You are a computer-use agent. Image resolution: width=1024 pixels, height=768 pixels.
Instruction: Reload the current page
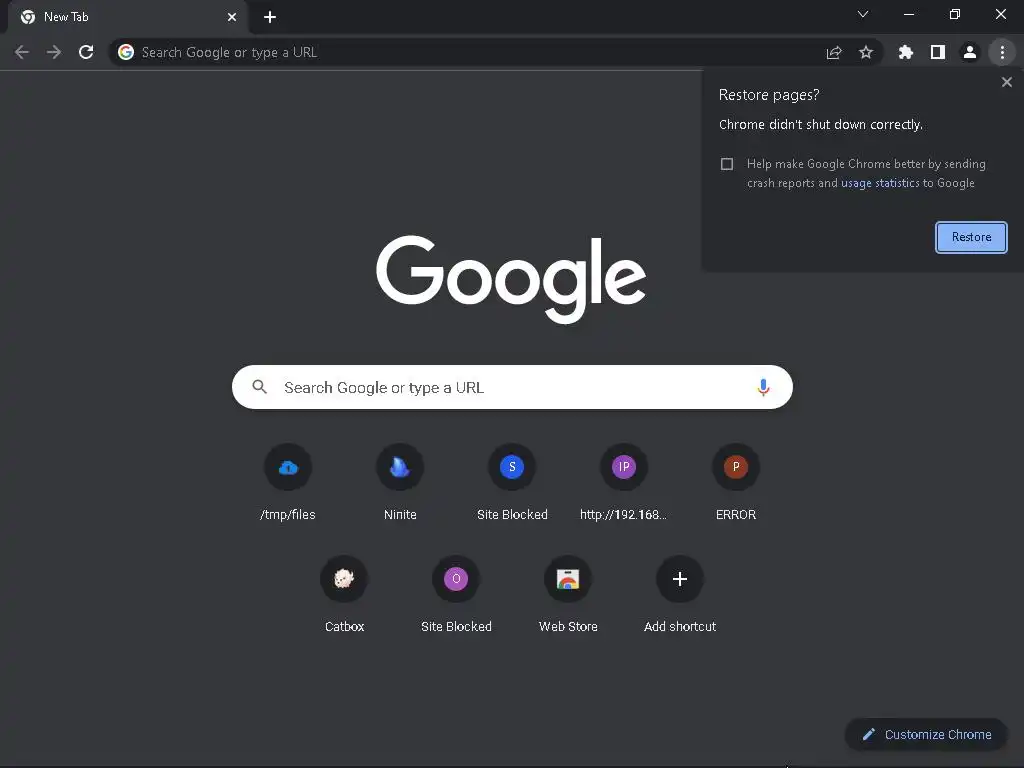coord(86,52)
